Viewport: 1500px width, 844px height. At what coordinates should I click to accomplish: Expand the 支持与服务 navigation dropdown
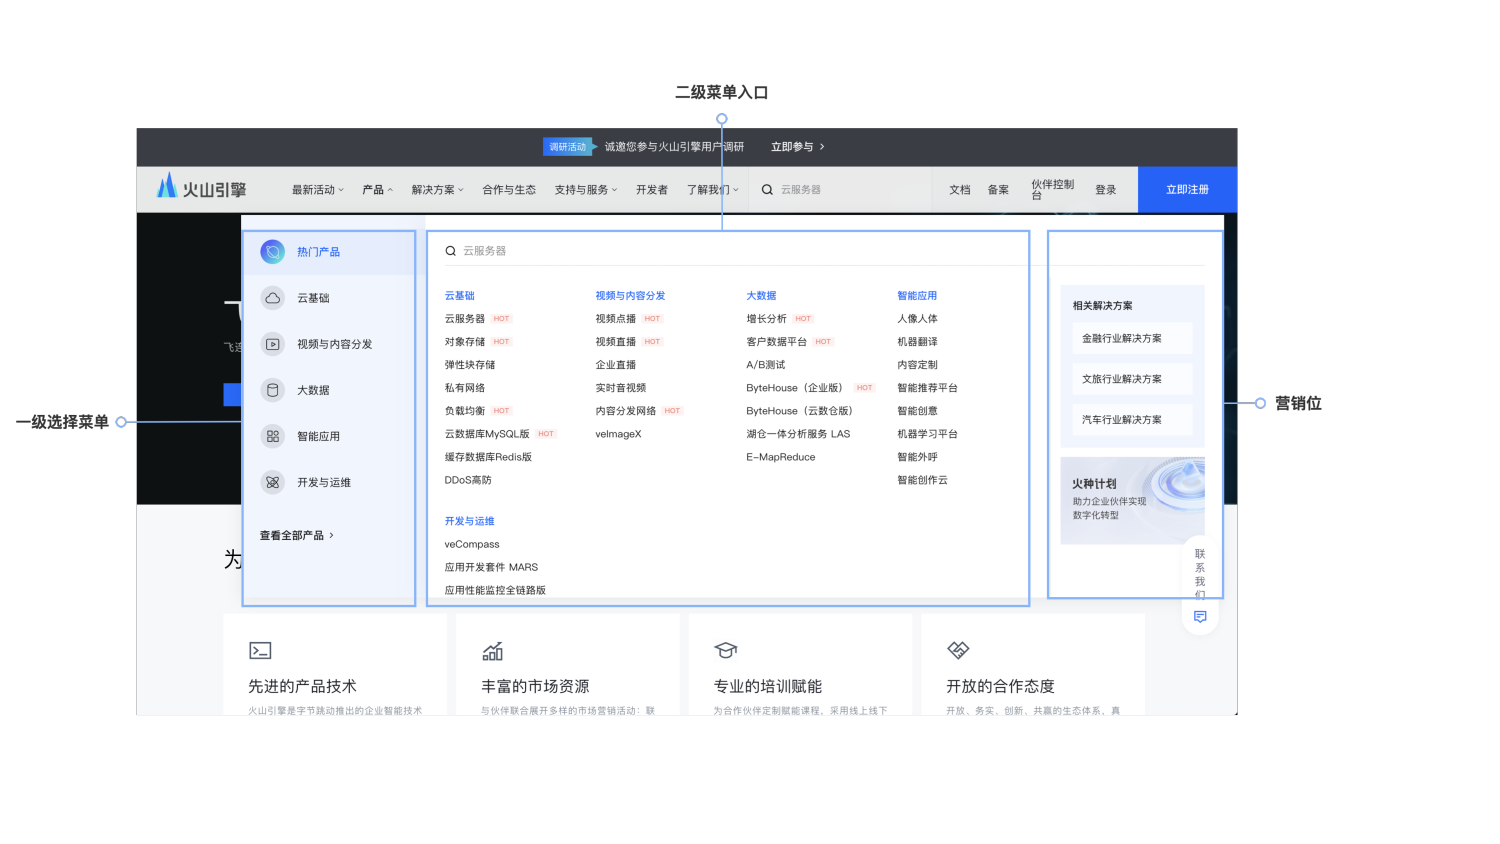tap(586, 190)
